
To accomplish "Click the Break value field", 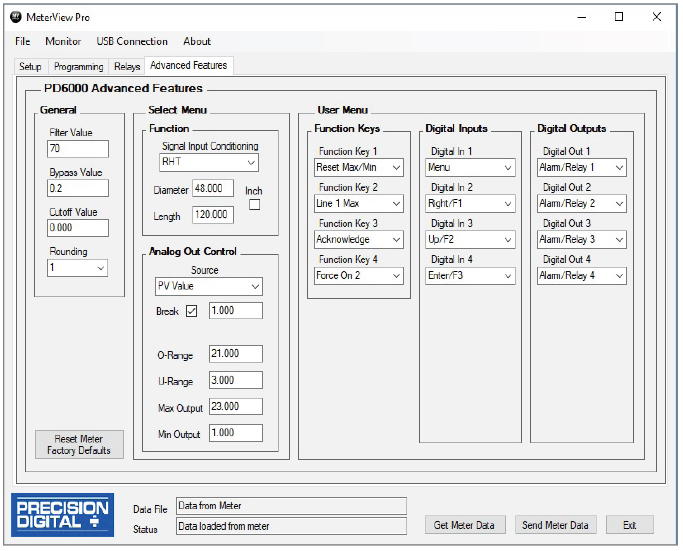I will point(236,311).
